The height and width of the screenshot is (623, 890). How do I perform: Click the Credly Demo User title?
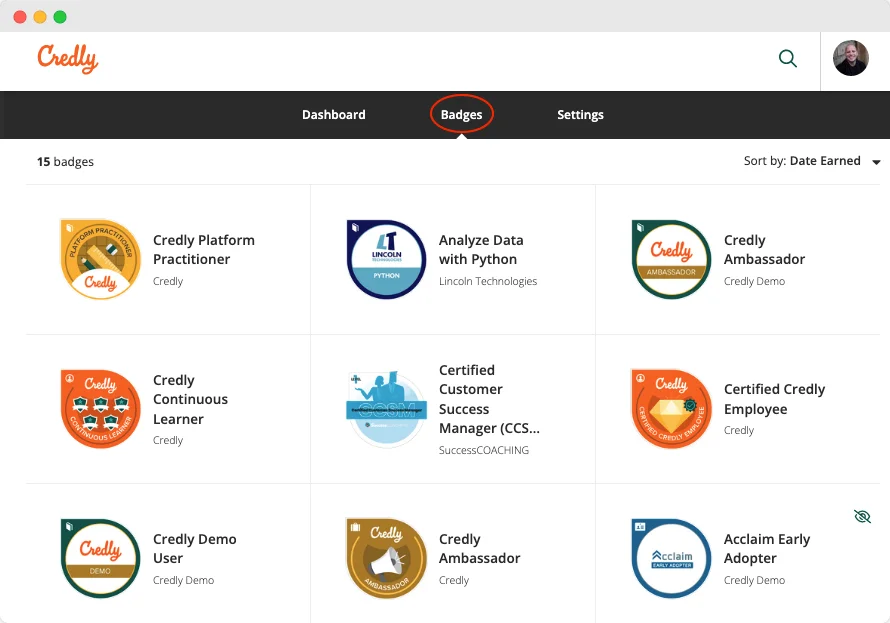tap(195, 549)
